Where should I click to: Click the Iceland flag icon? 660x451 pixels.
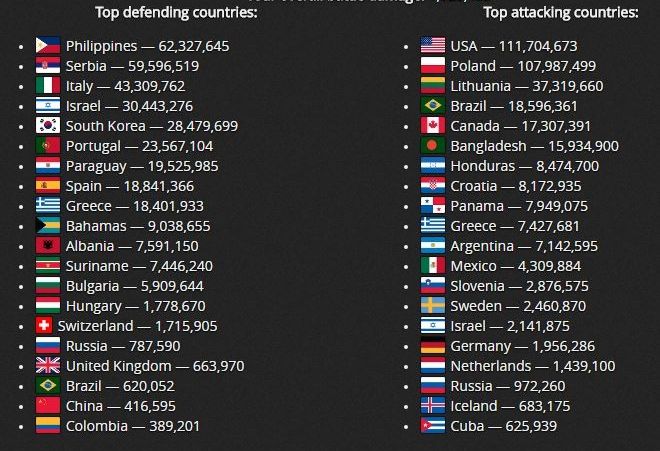(x=433, y=406)
